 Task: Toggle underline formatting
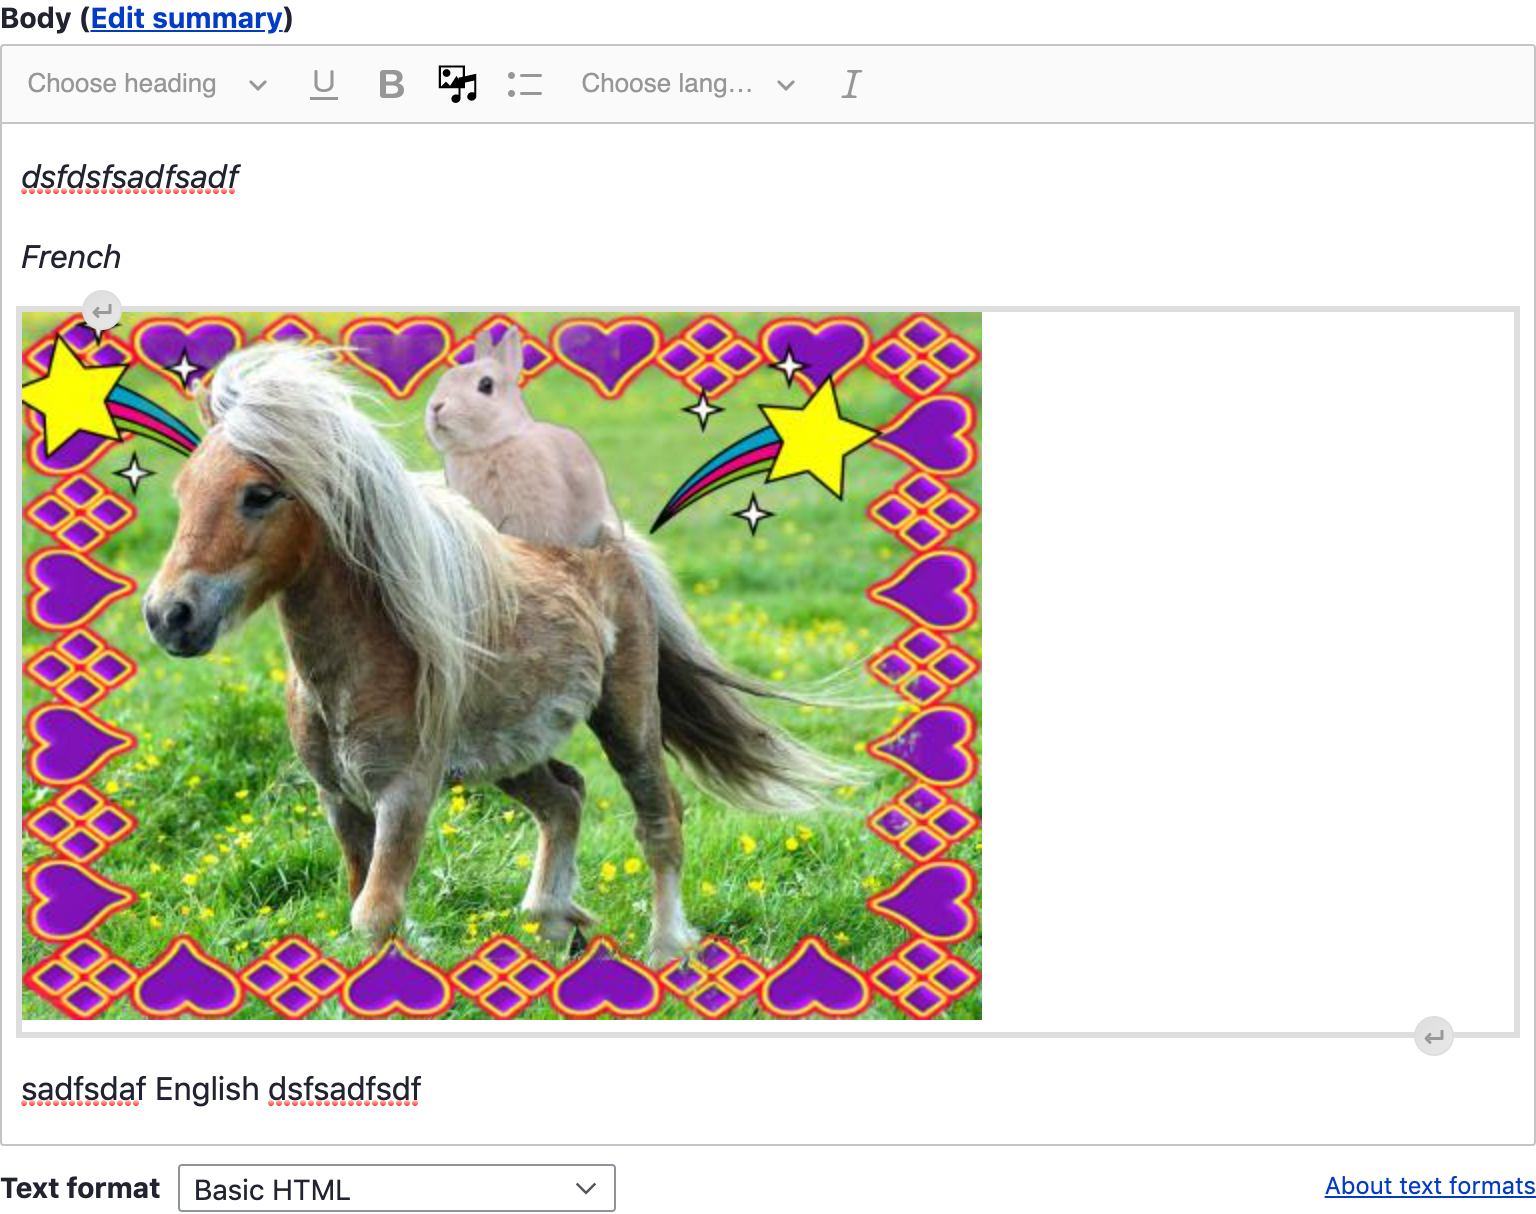coord(323,84)
